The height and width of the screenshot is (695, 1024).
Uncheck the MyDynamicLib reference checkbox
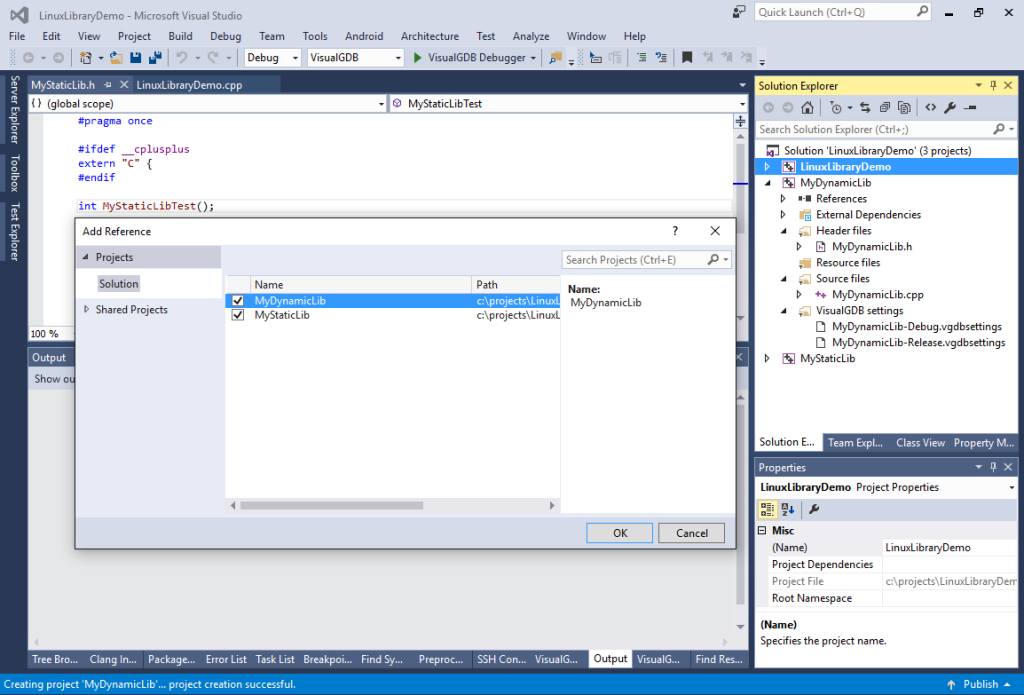238,300
